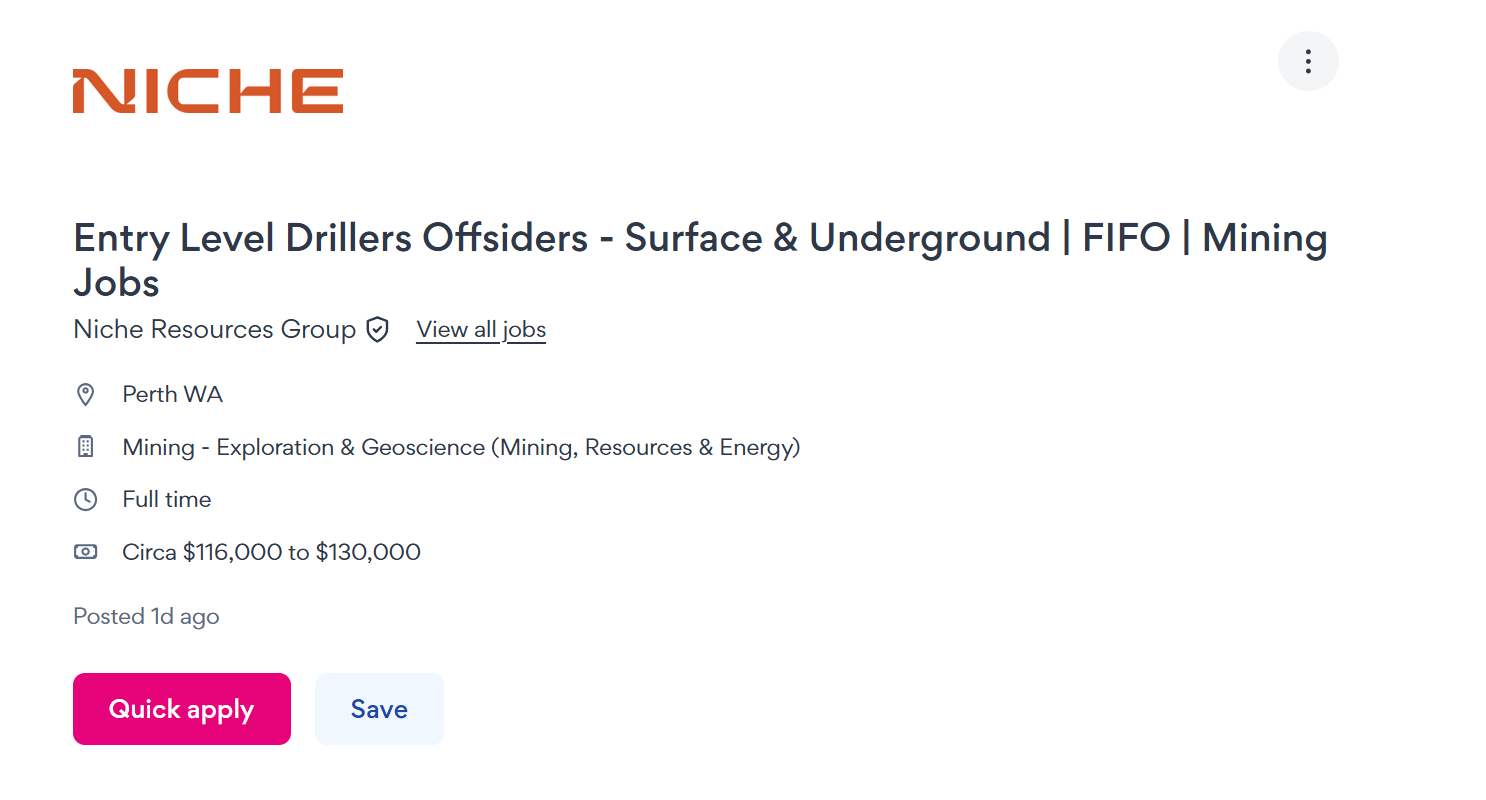Save this job listing
Viewport: 1486px width, 800px height.
tap(379, 709)
